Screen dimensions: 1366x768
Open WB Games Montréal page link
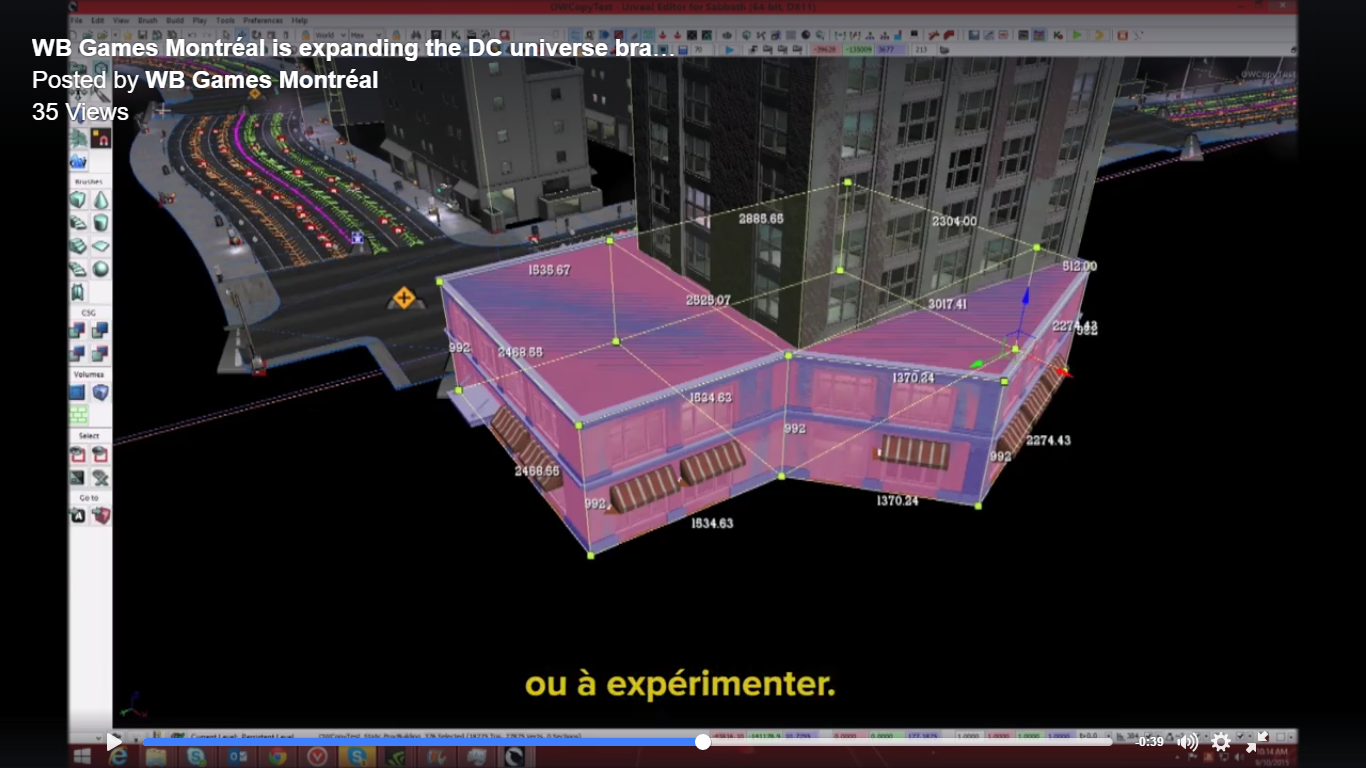[x=261, y=80]
